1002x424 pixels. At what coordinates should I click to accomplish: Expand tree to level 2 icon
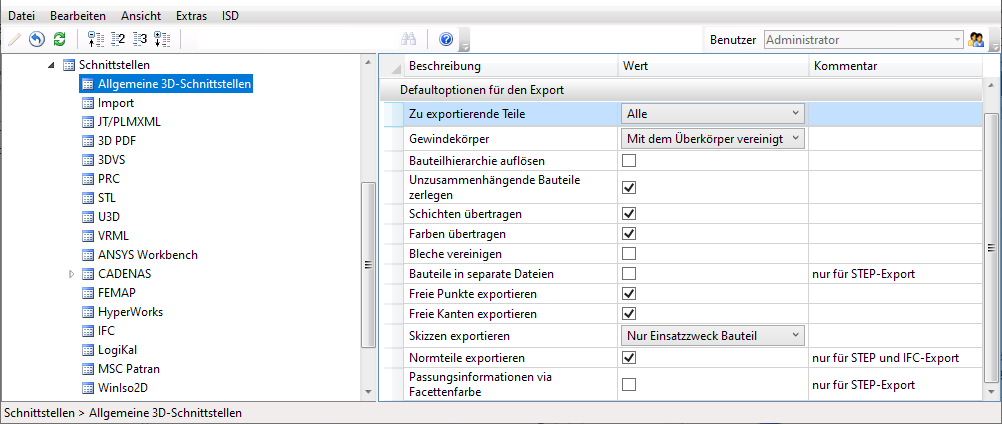(x=118, y=40)
